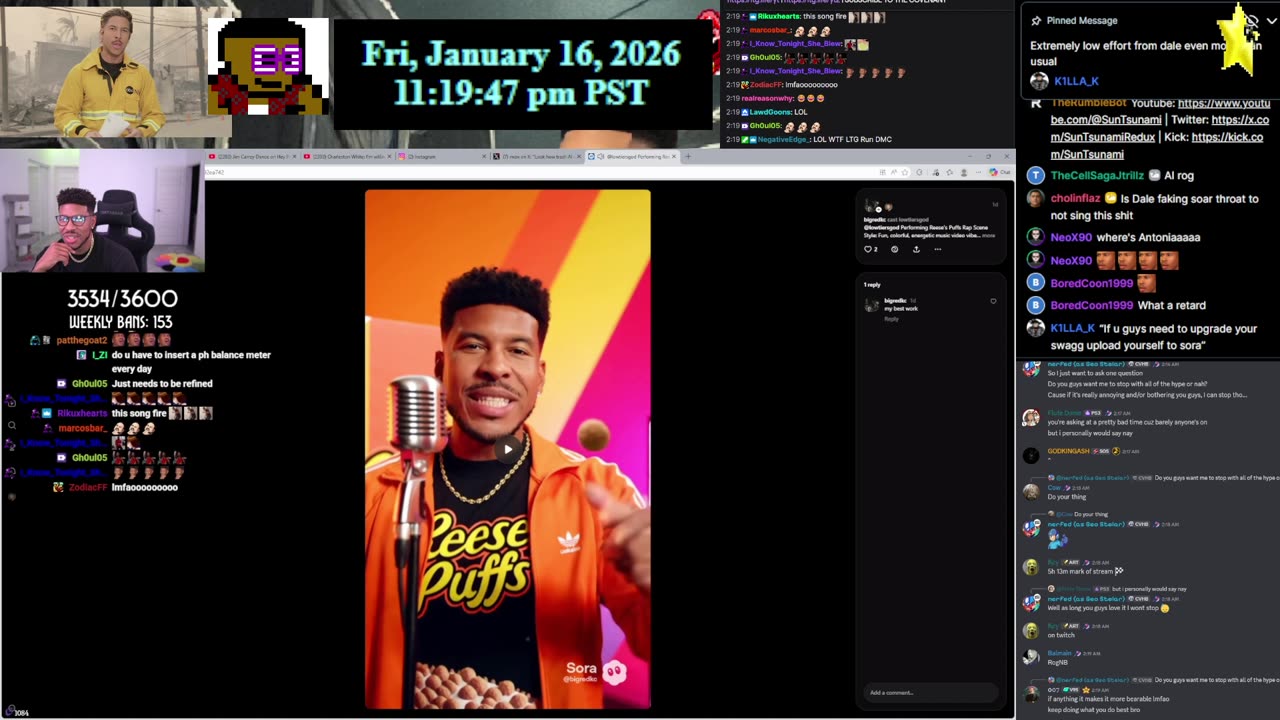
Task: Switch to the Jim Carrey YouTube browser tab
Action: 251,156
